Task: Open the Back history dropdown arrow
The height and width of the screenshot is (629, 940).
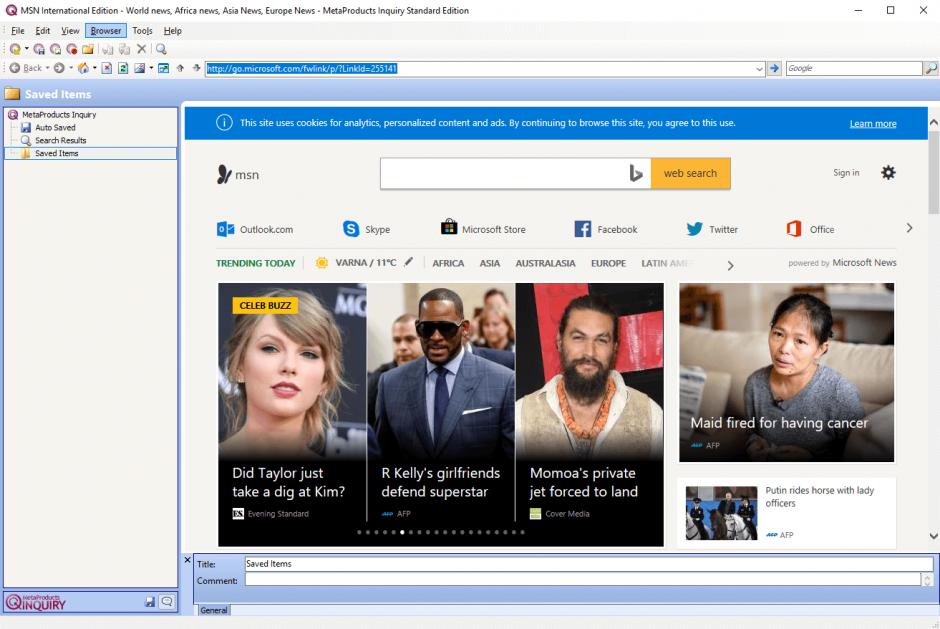Action: pyautogui.click(x=47, y=68)
